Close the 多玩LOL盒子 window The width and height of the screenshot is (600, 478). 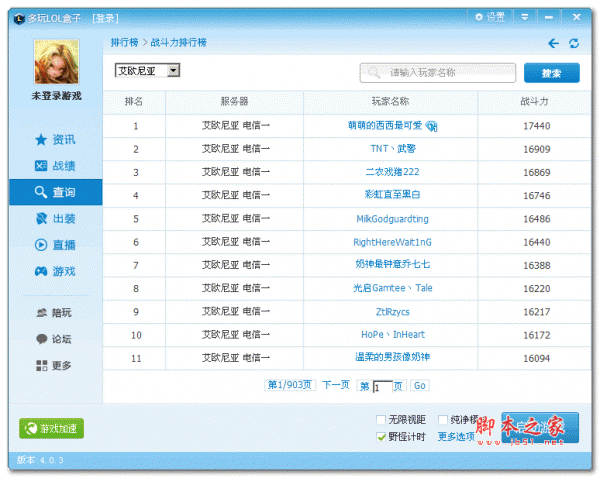tap(576, 17)
